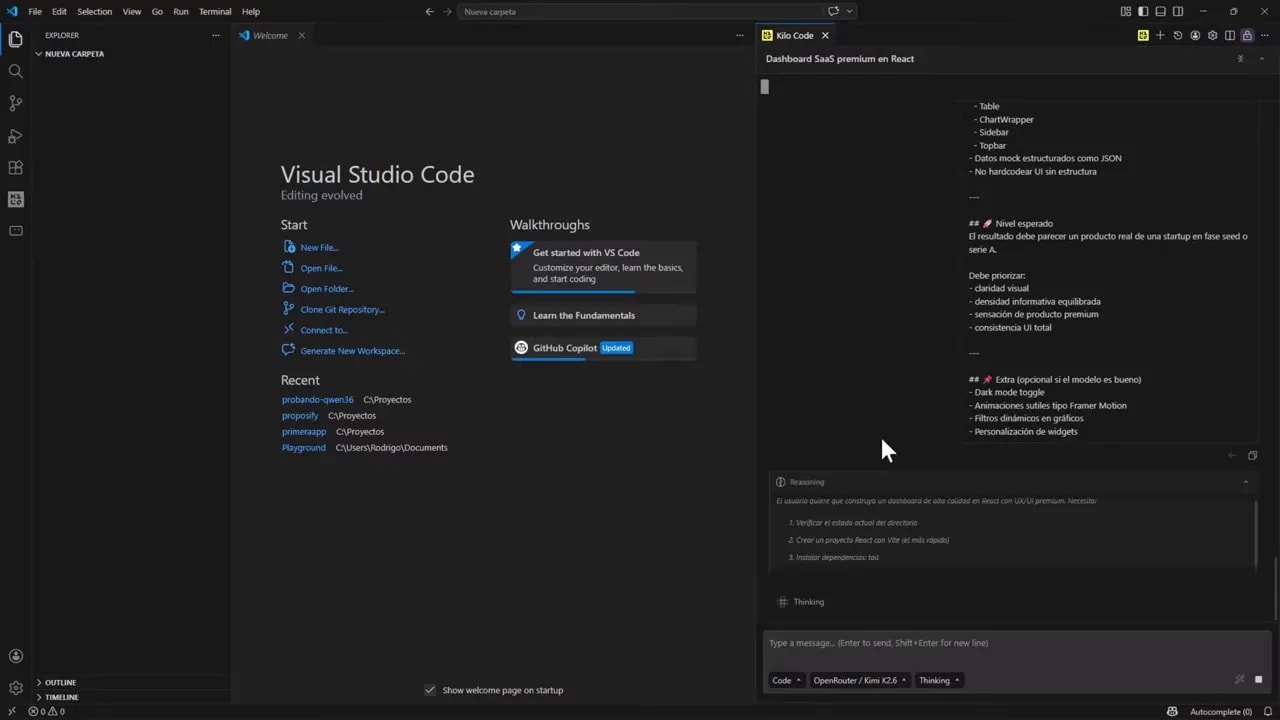Click the Kilo Code split editor icon
This screenshot has width=1280, height=720.
[1230, 35]
